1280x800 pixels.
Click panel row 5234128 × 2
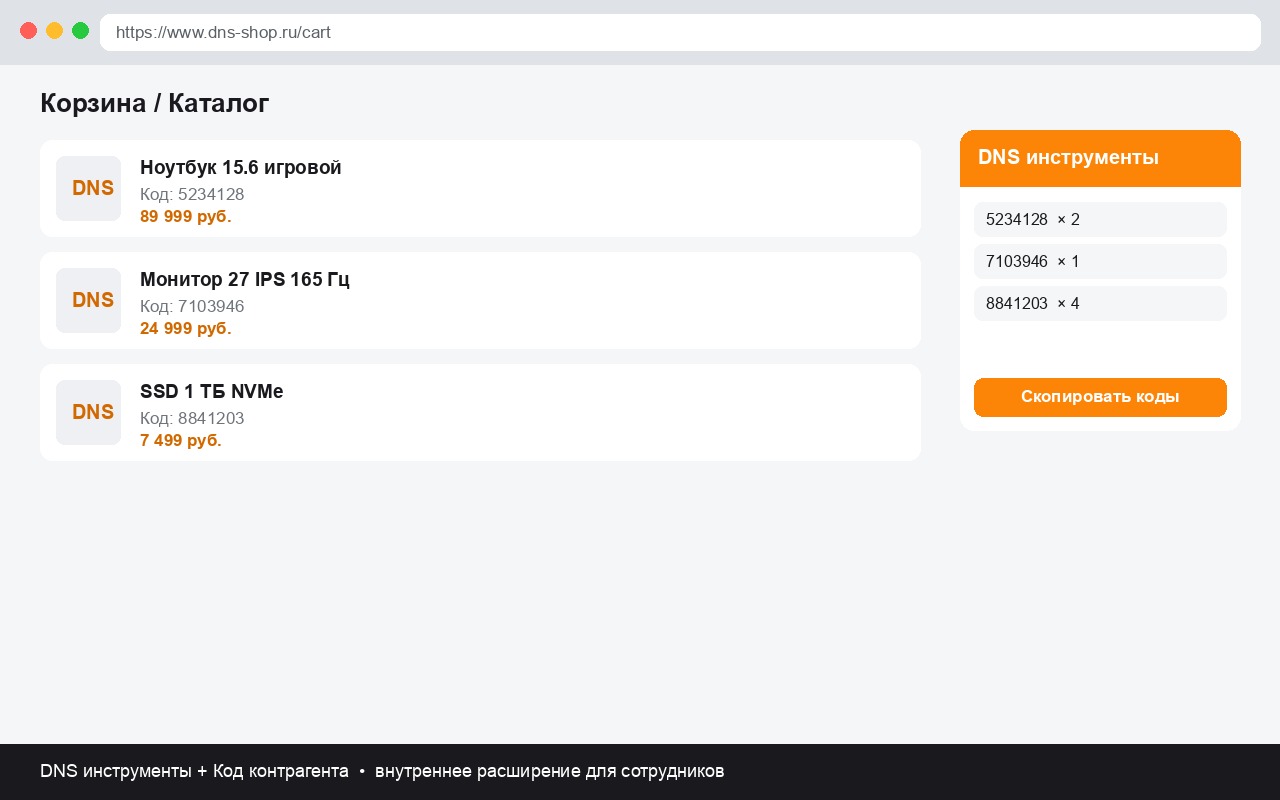click(x=1100, y=219)
